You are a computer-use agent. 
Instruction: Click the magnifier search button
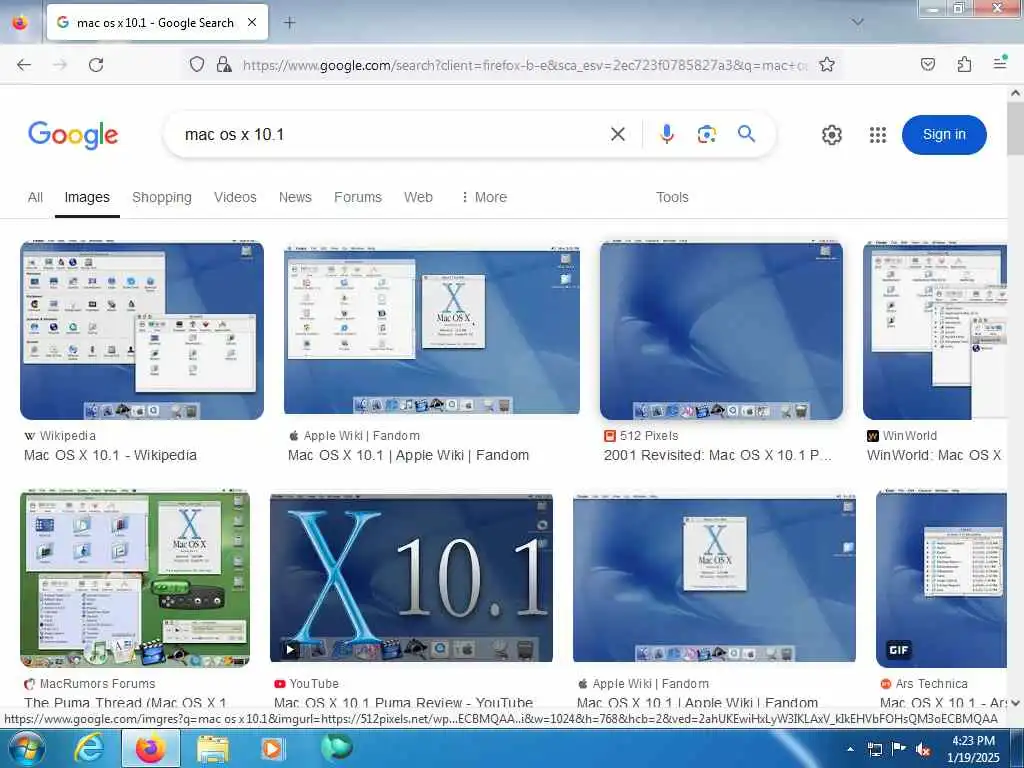[x=746, y=134]
